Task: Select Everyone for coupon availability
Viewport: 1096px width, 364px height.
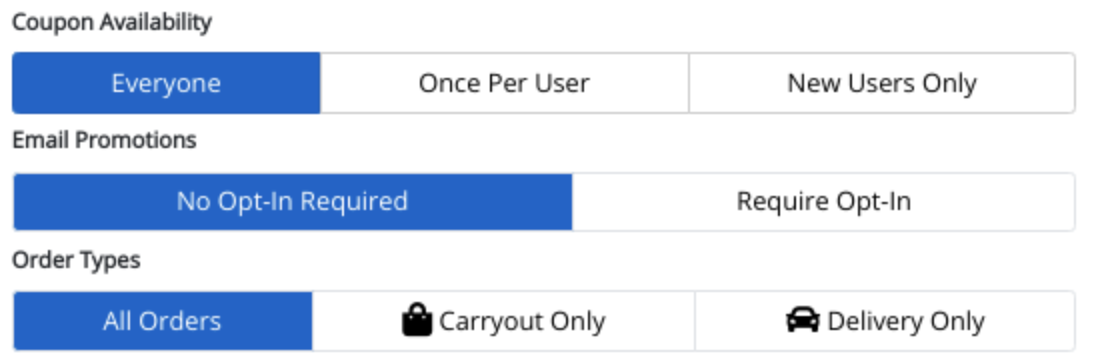Action: click(x=166, y=82)
